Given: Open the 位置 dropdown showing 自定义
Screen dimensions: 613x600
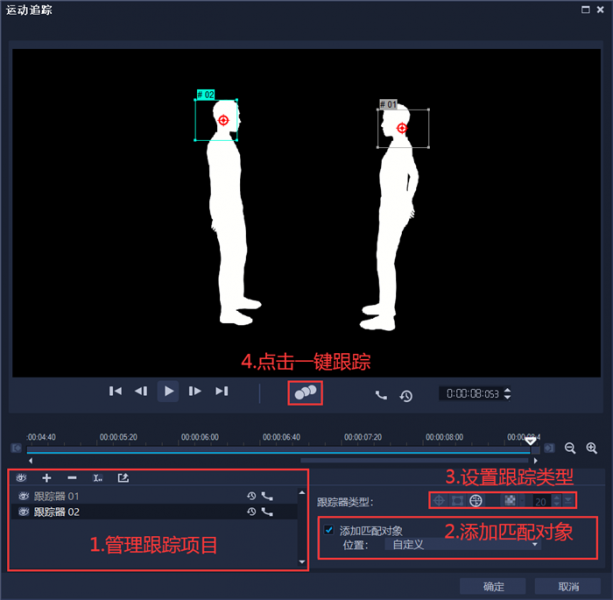Looking at the screenshot, I should coord(463,544).
